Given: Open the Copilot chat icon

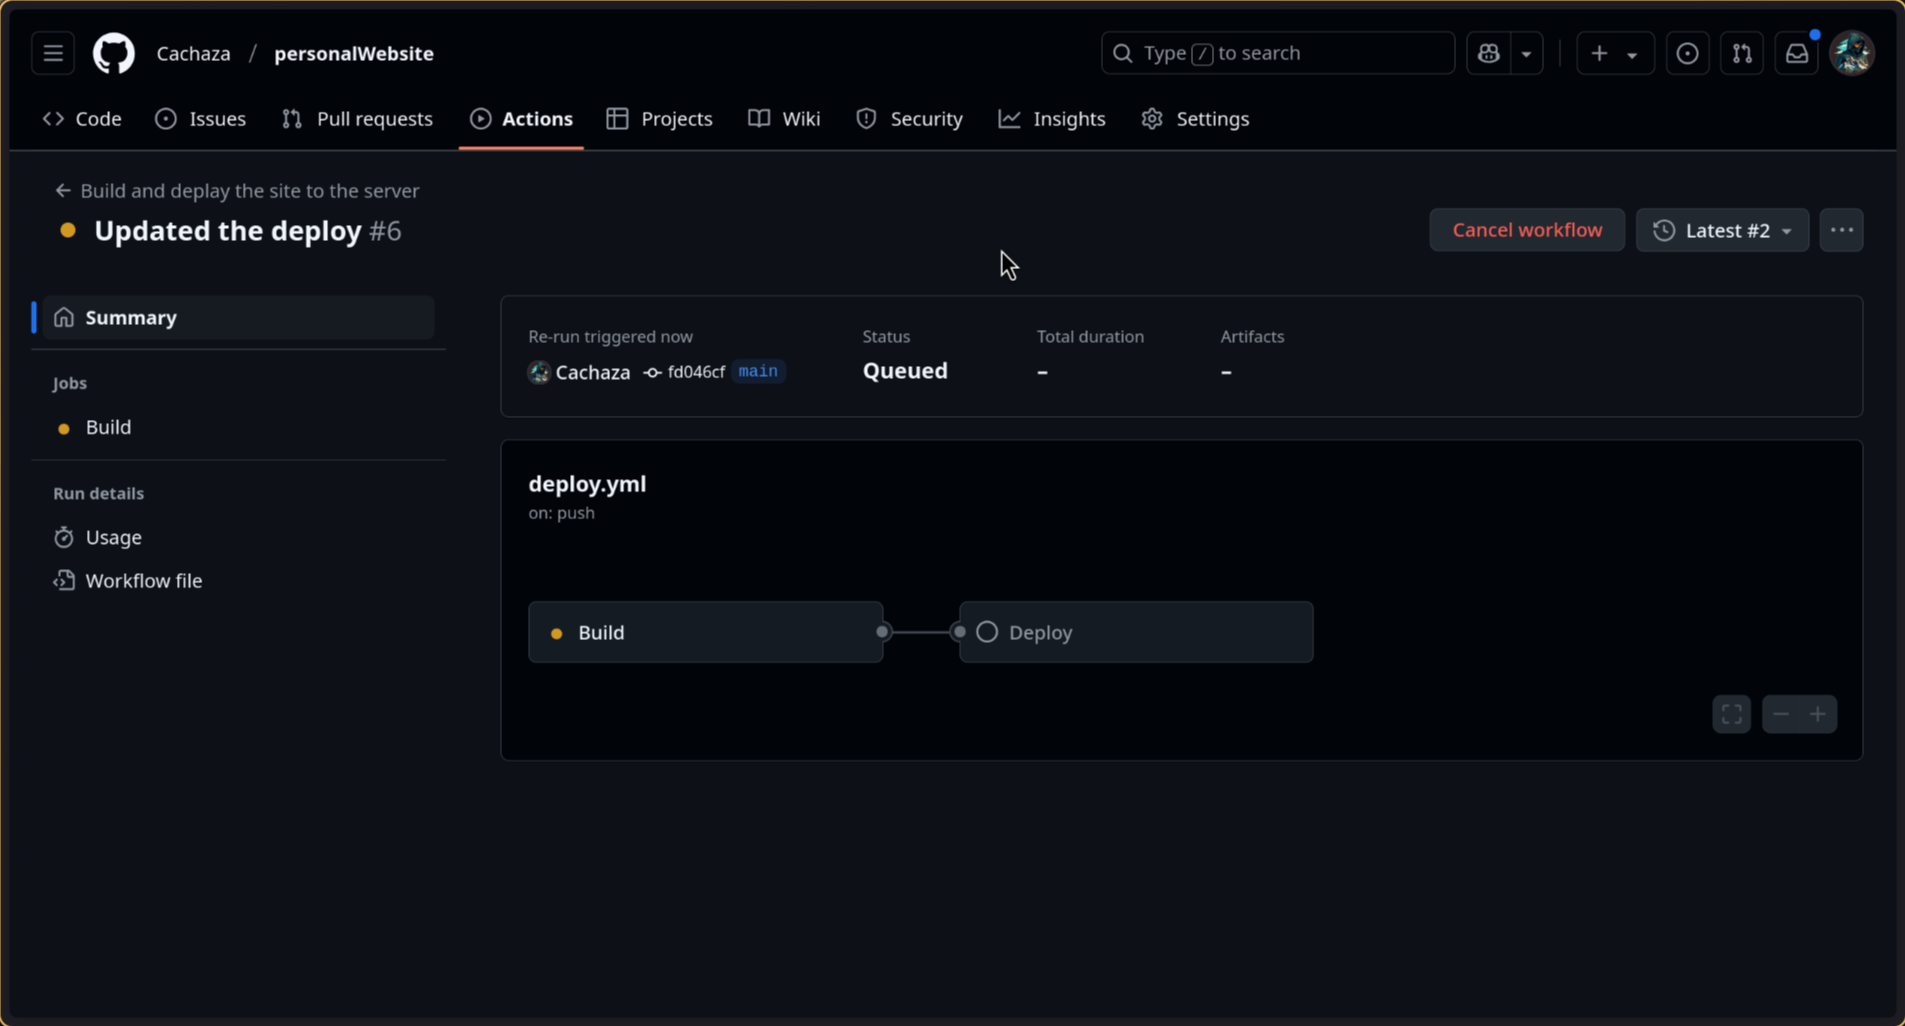Looking at the screenshot, I should pyautogui.click(x=1489, y=53).
